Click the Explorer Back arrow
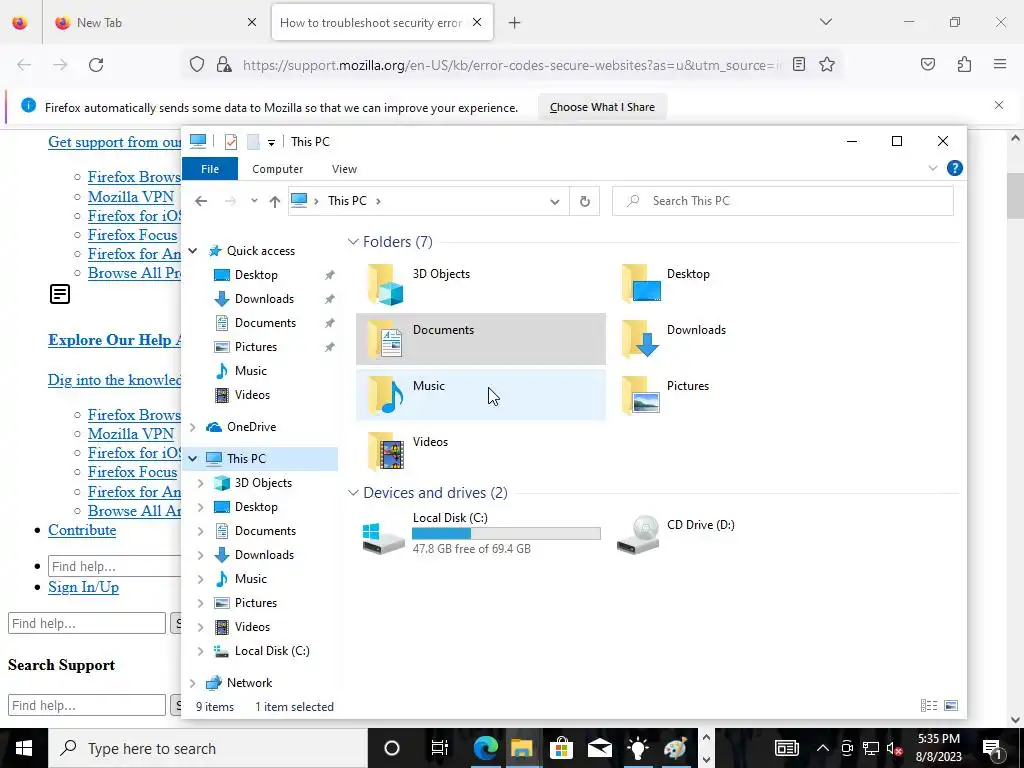The width and height of the screenshot is (1024, 768). pos(201,201)
